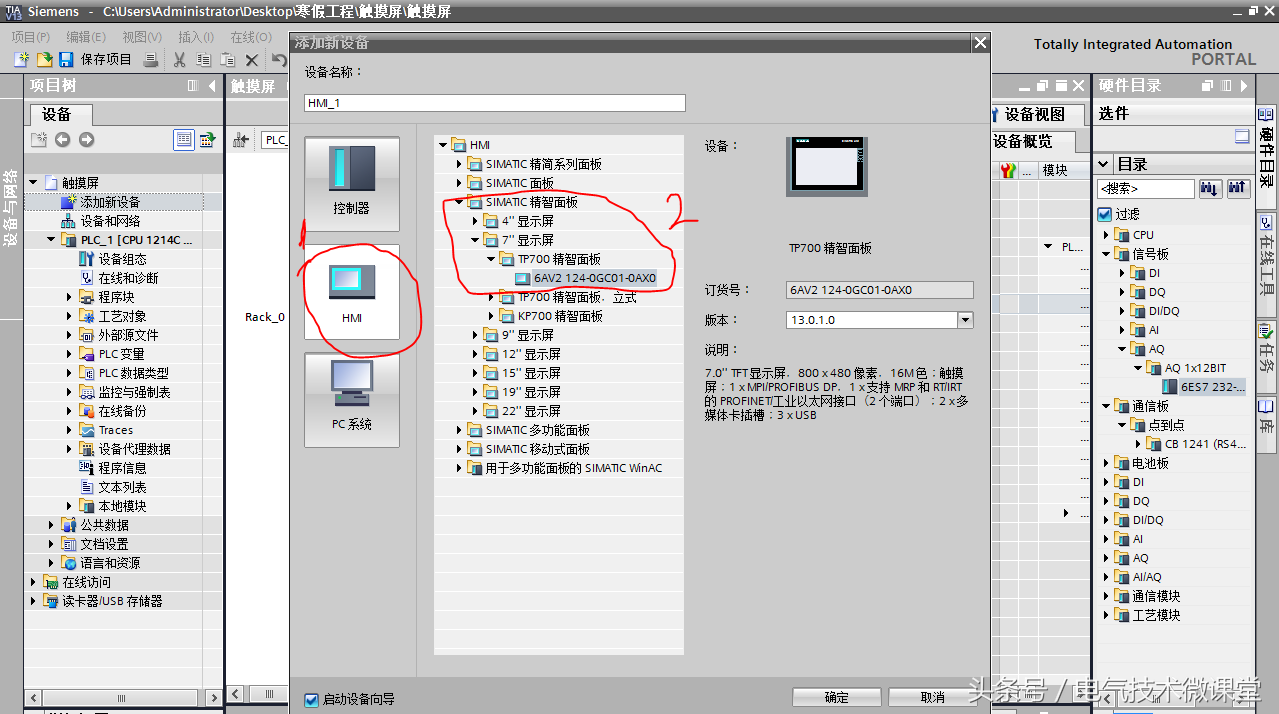Screen dimensions: 1279x714
Task: Click the forward arrow in project tree toolbar
Action: point(87,140)
